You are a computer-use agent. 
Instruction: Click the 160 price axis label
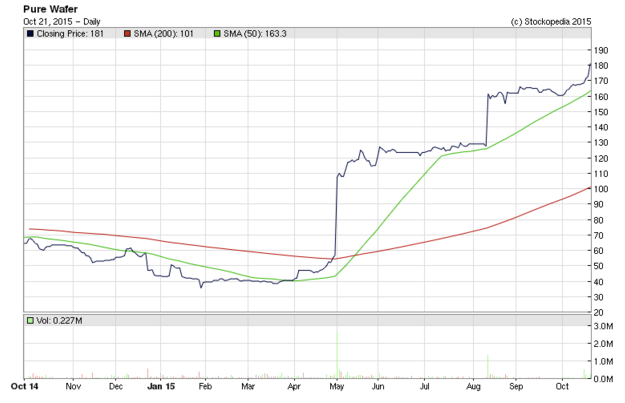(601, 96)
